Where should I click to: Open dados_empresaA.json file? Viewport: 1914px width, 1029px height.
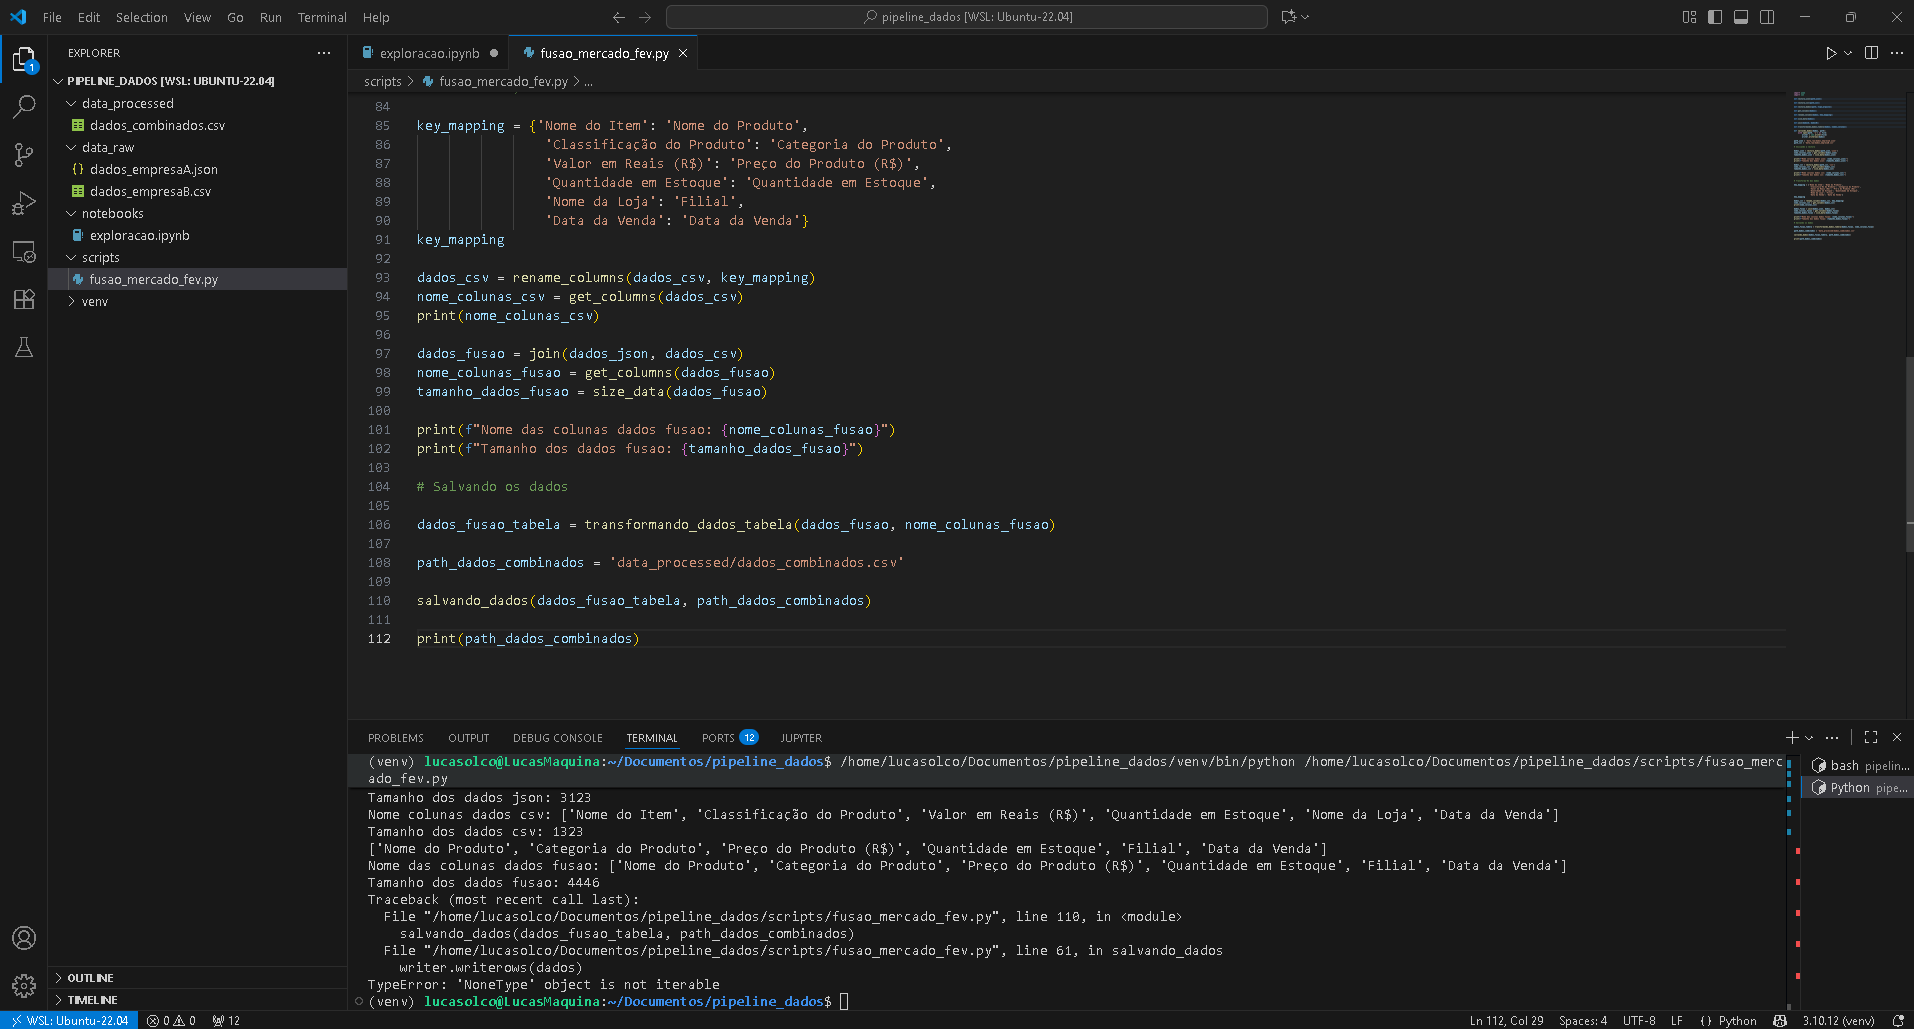(x=198, y=169)
